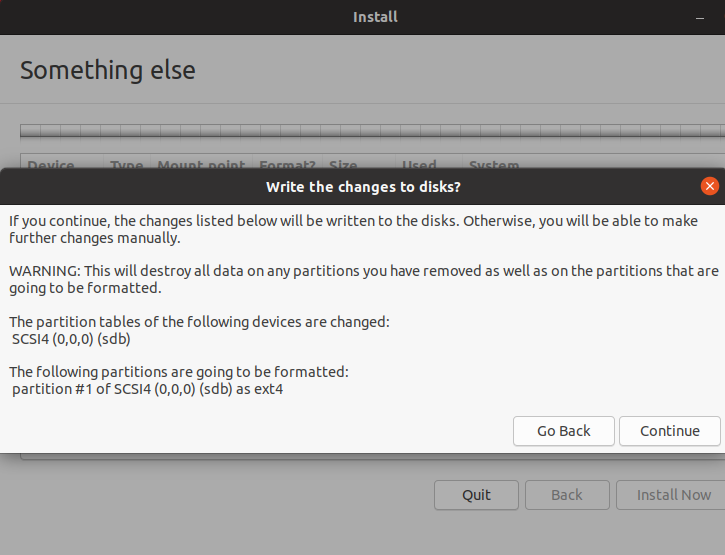Click the System column header

(494, 165)
